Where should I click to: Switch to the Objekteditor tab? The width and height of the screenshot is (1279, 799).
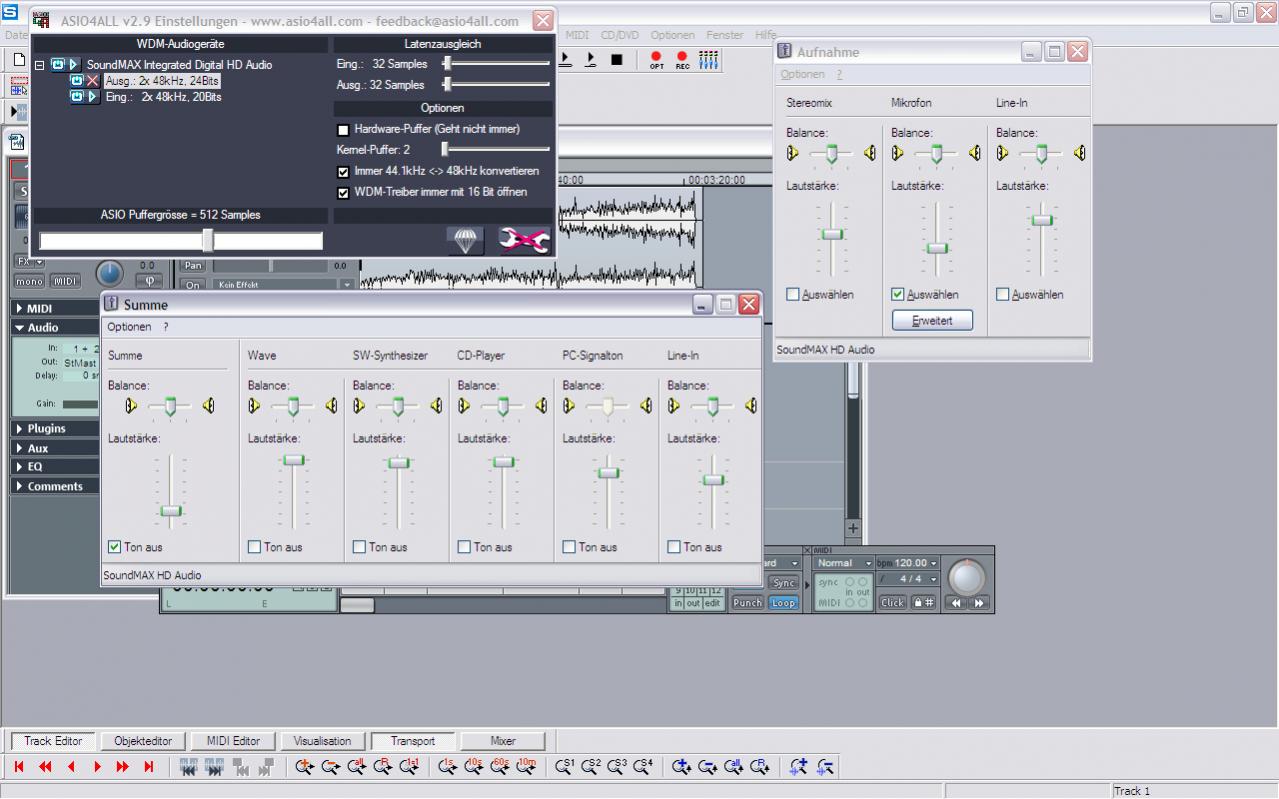pos(143,741)
